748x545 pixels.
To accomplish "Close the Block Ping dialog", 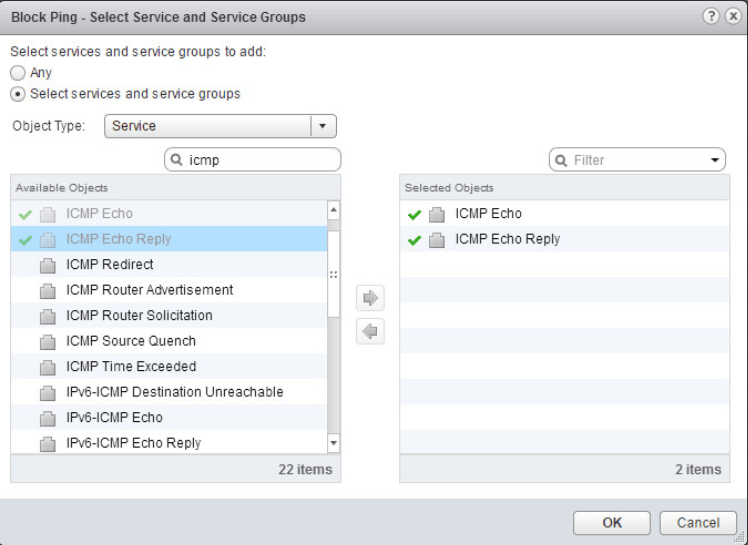I will coord(731,17).
